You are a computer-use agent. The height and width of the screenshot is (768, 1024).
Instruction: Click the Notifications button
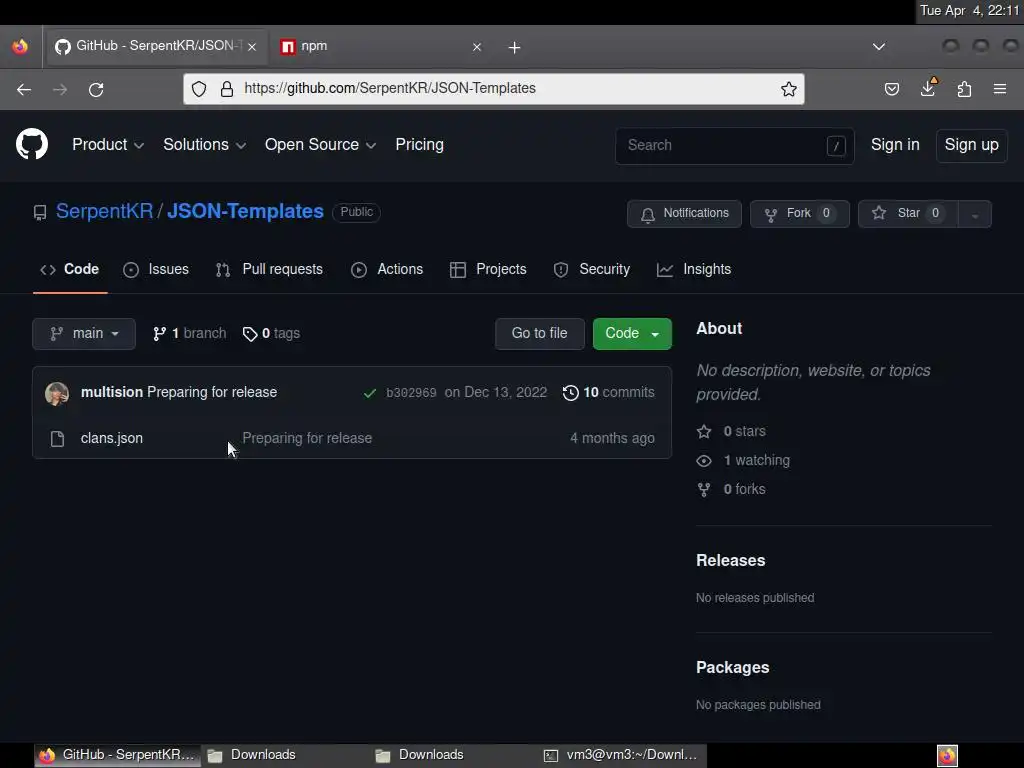pos(684,214)
